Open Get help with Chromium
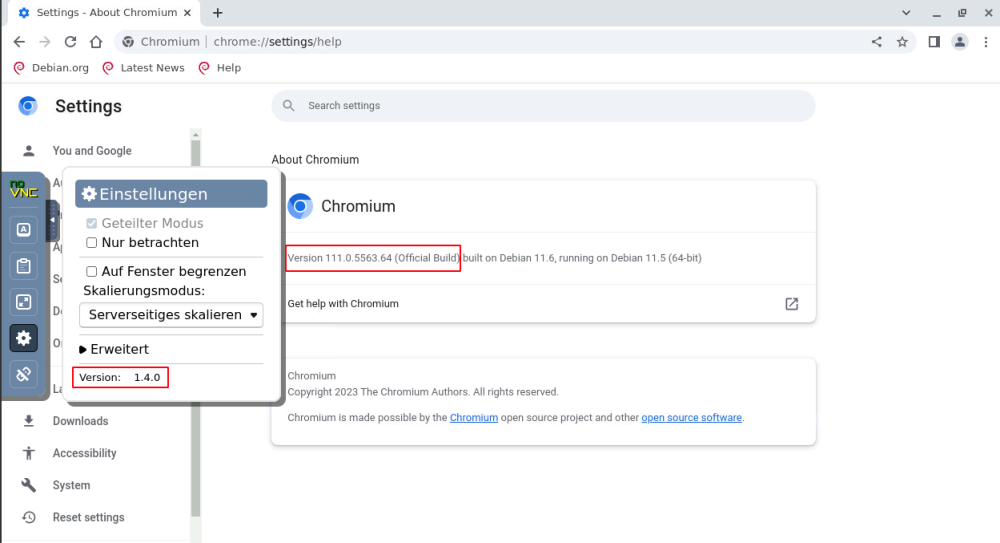Image resolution: width=1000 pixels, height=543 pixels. [x=543, y=304]
